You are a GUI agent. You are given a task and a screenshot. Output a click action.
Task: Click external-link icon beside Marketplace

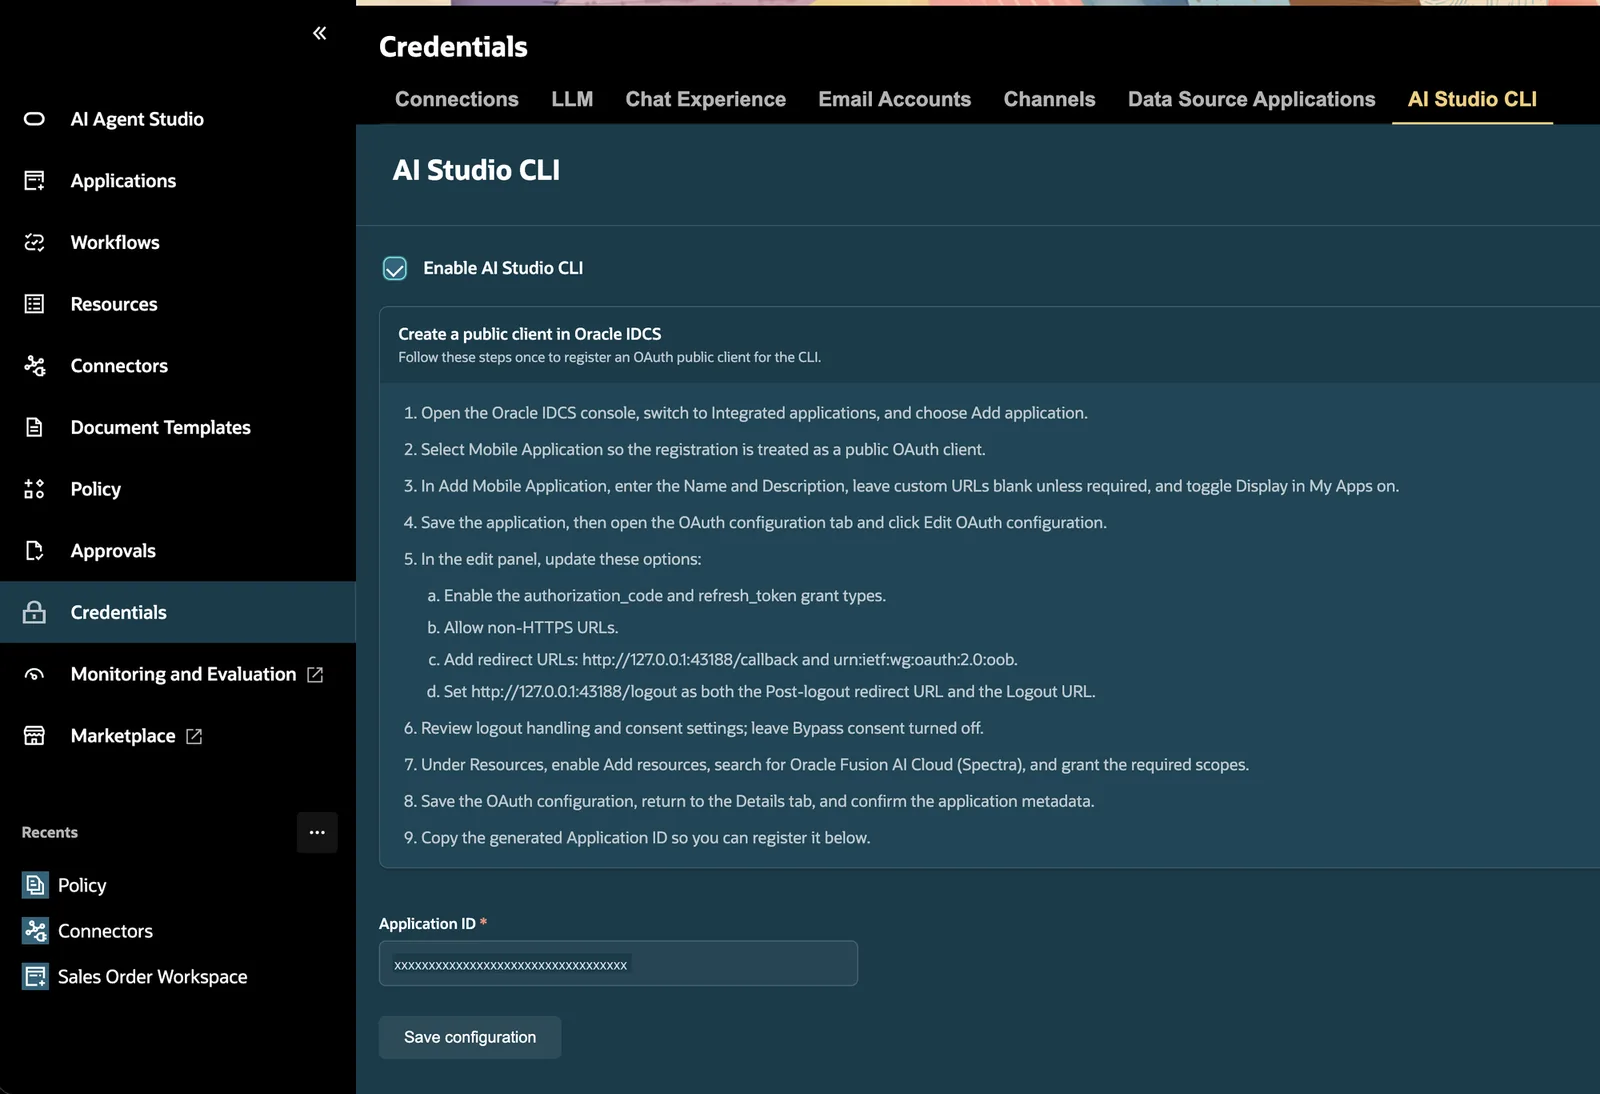coord(194,737)
